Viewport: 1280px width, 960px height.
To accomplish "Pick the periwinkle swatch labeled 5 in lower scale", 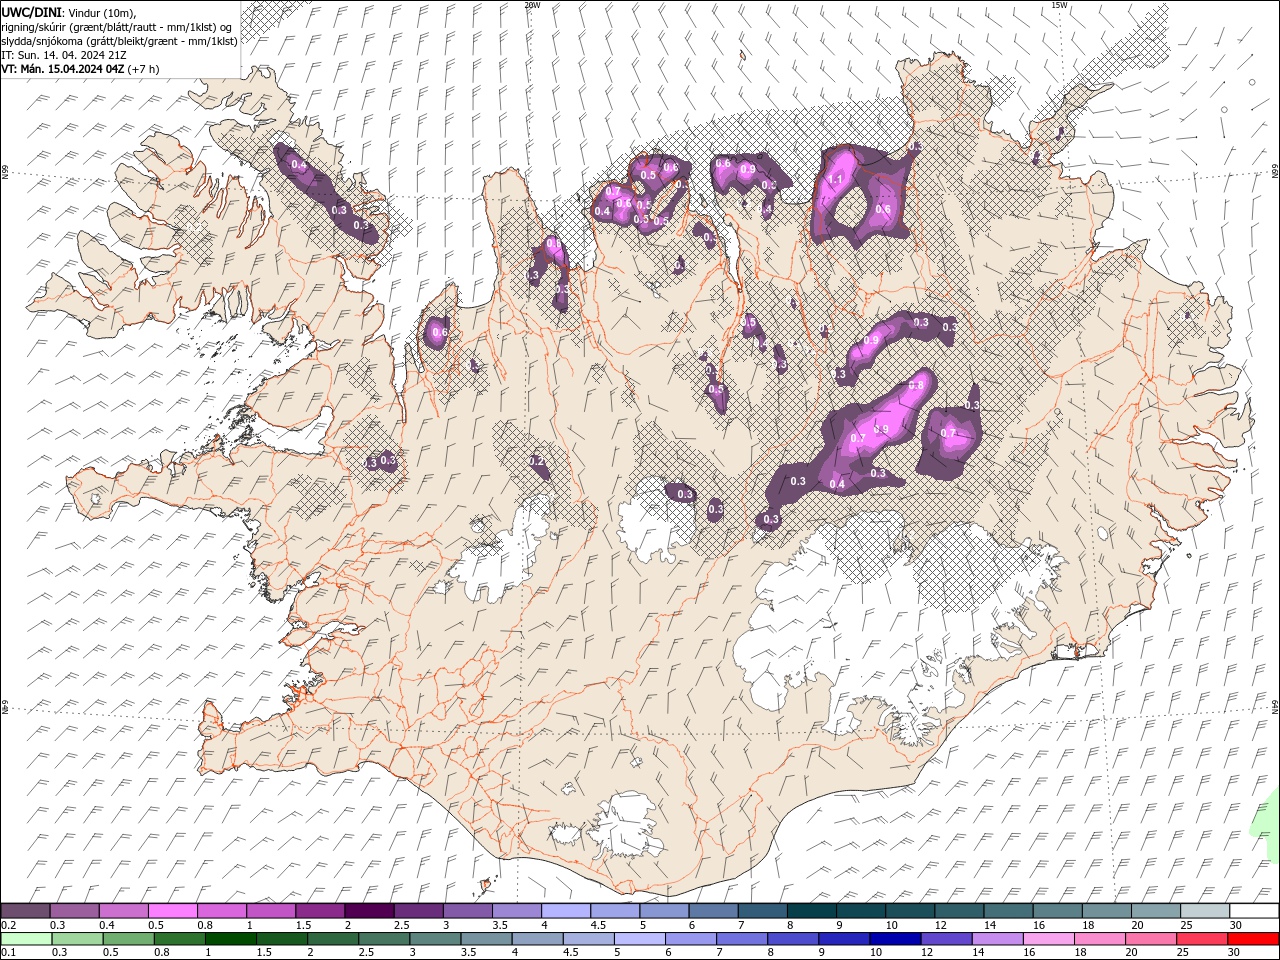I will pyautogui.click(x=639, y=939).
